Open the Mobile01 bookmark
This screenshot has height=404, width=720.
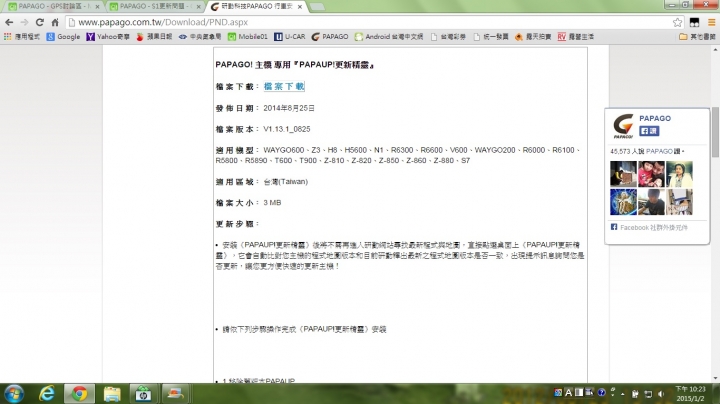pyautogui.click(x=248, y=37)
